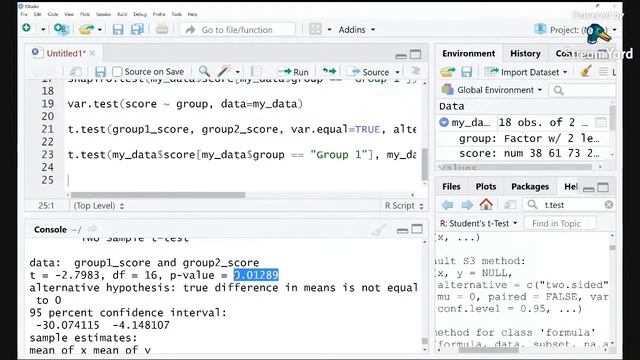Open the Addins dropdown
The height and width of the screenshot is (360, 640).
click(x=356, y=30)
